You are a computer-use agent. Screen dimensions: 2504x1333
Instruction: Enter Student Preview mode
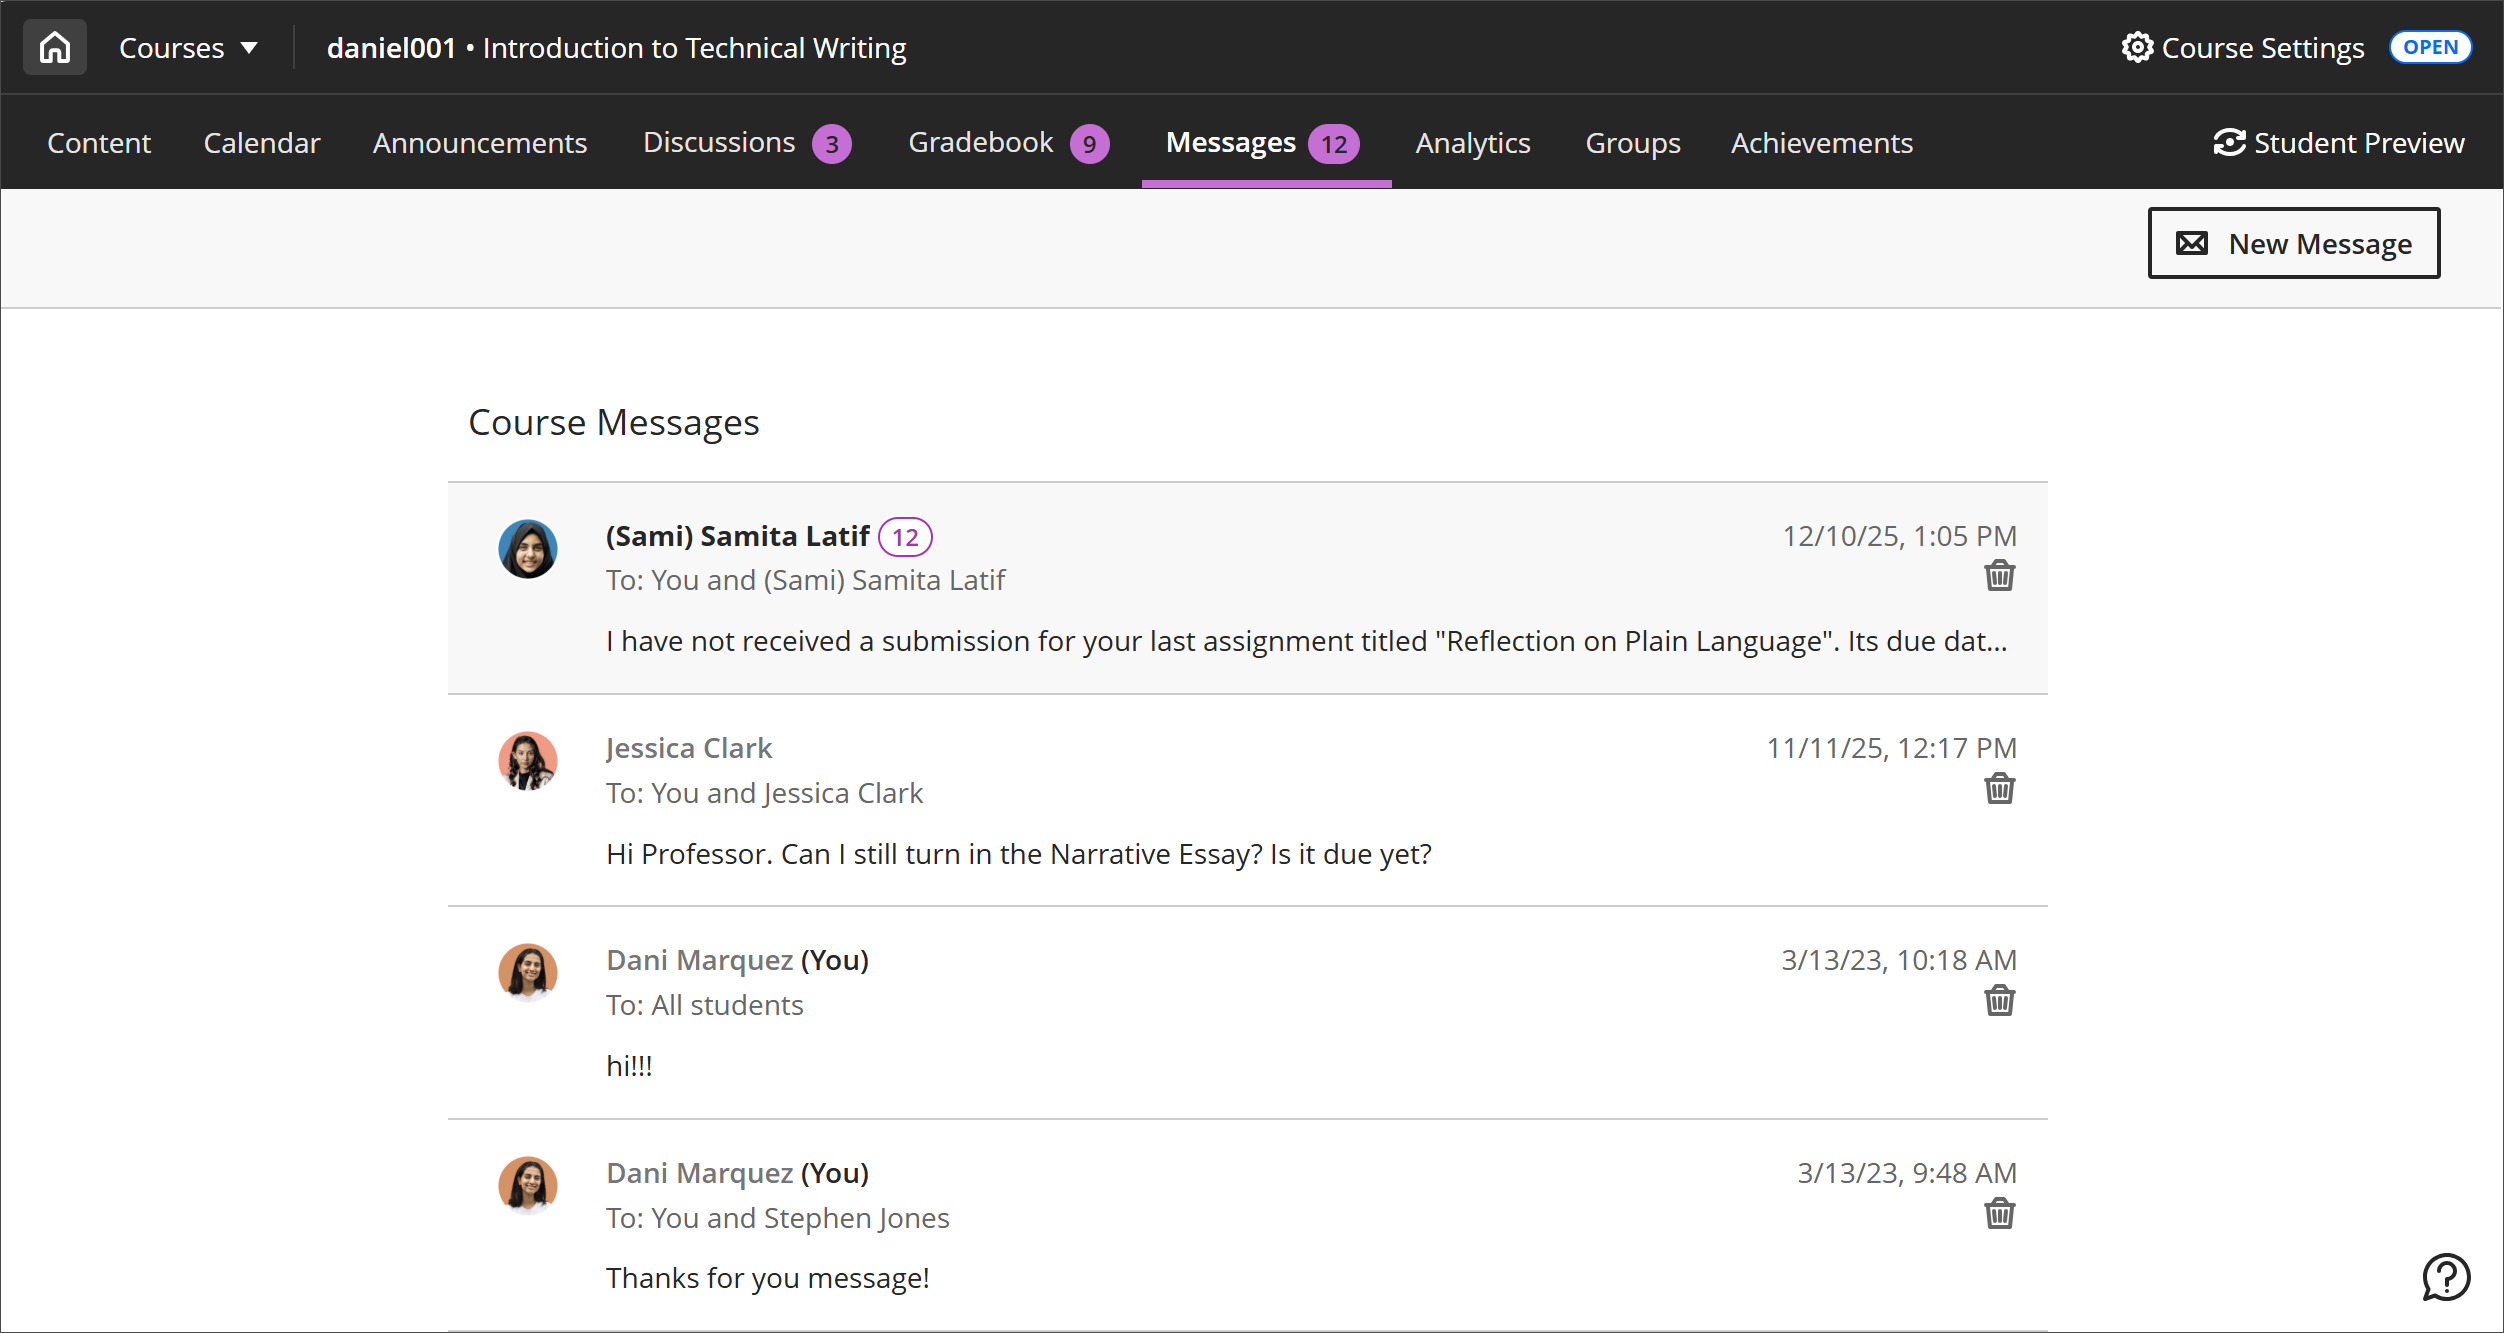pos(2340,142)
